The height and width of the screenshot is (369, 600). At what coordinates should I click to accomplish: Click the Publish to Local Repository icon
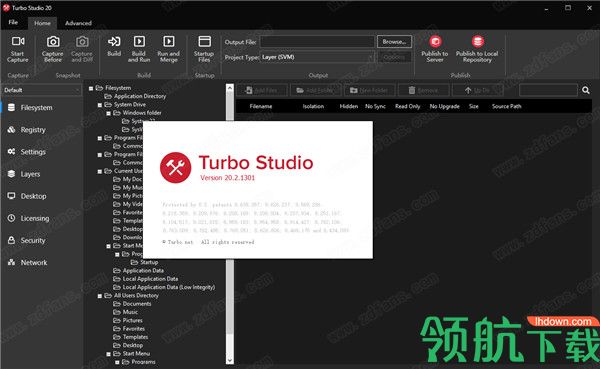click(x=478, y=41)
